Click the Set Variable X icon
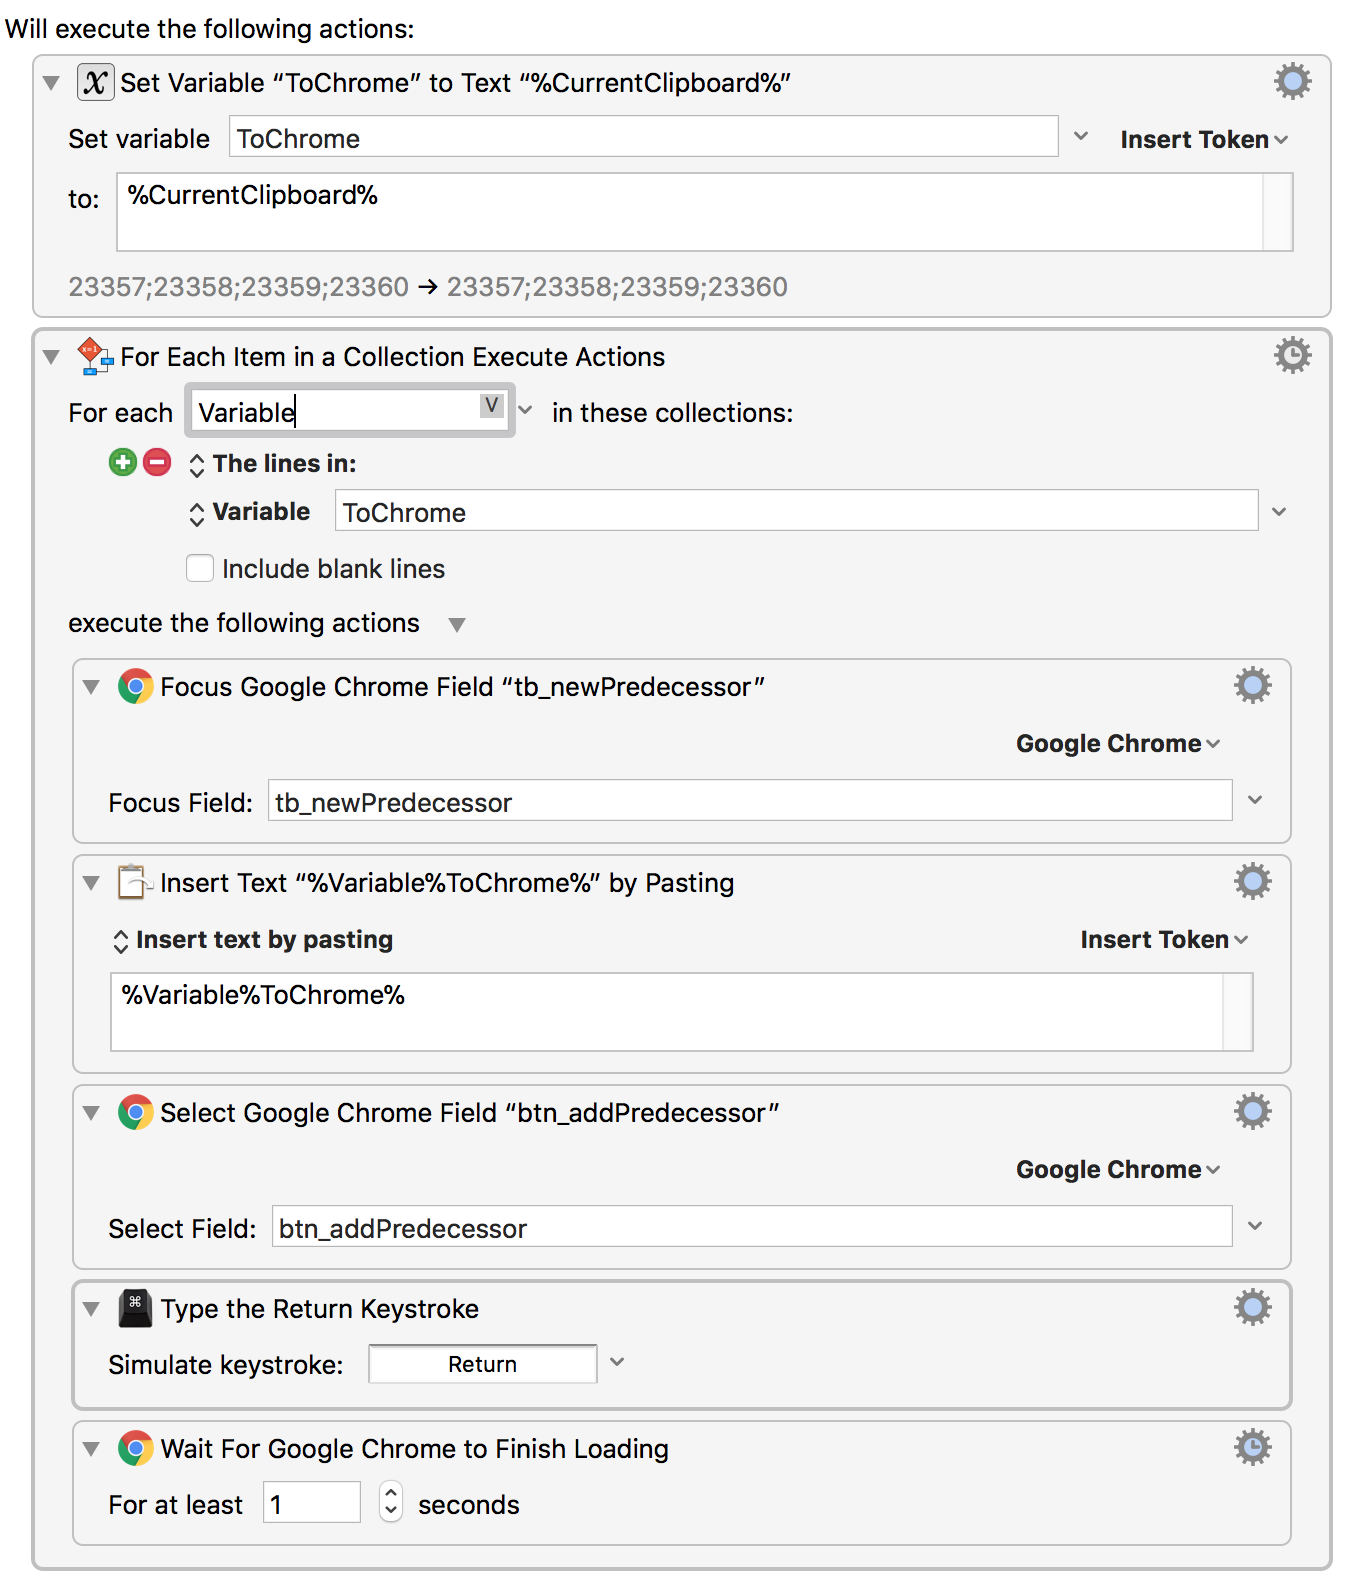The height and width of the screenshot is (1586, 1352). 95,82
